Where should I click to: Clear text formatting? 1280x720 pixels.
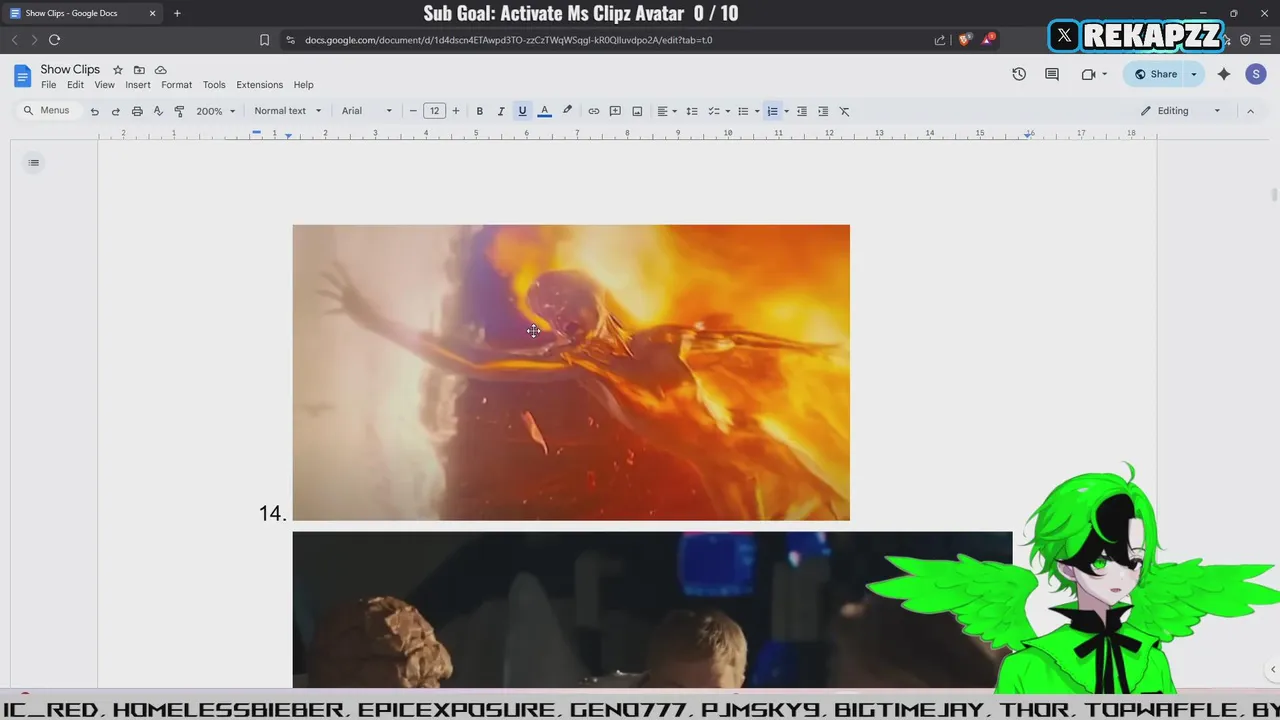tap(844, 111)
